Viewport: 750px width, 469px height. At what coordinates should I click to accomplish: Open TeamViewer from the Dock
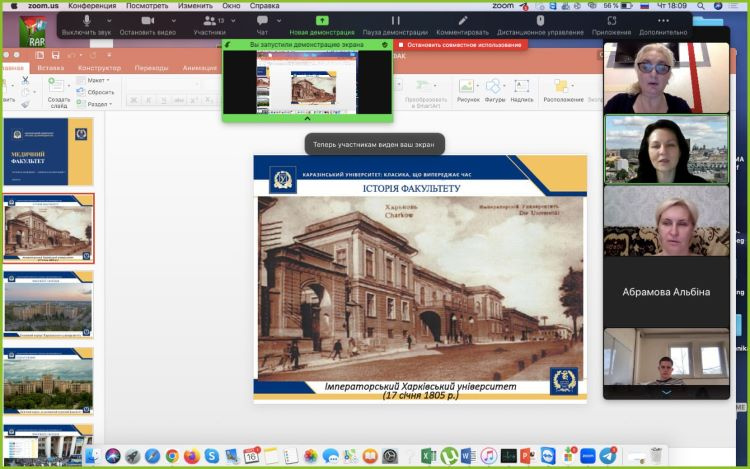pos(548,456)
